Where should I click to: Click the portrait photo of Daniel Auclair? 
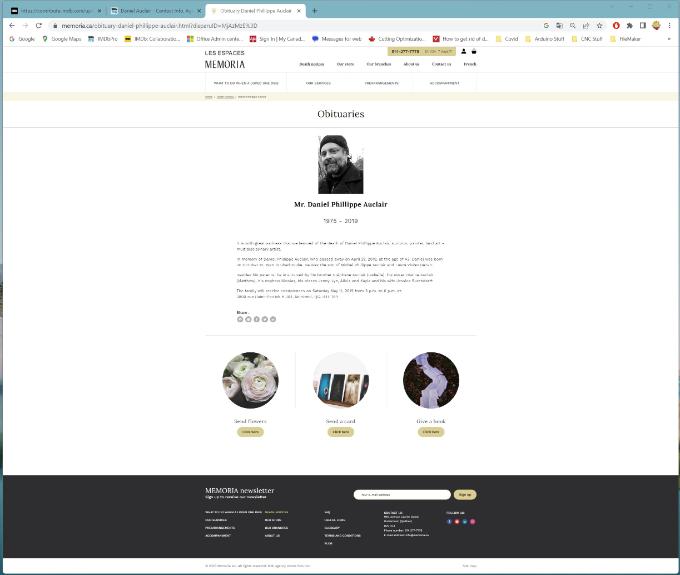click(340, 164)
